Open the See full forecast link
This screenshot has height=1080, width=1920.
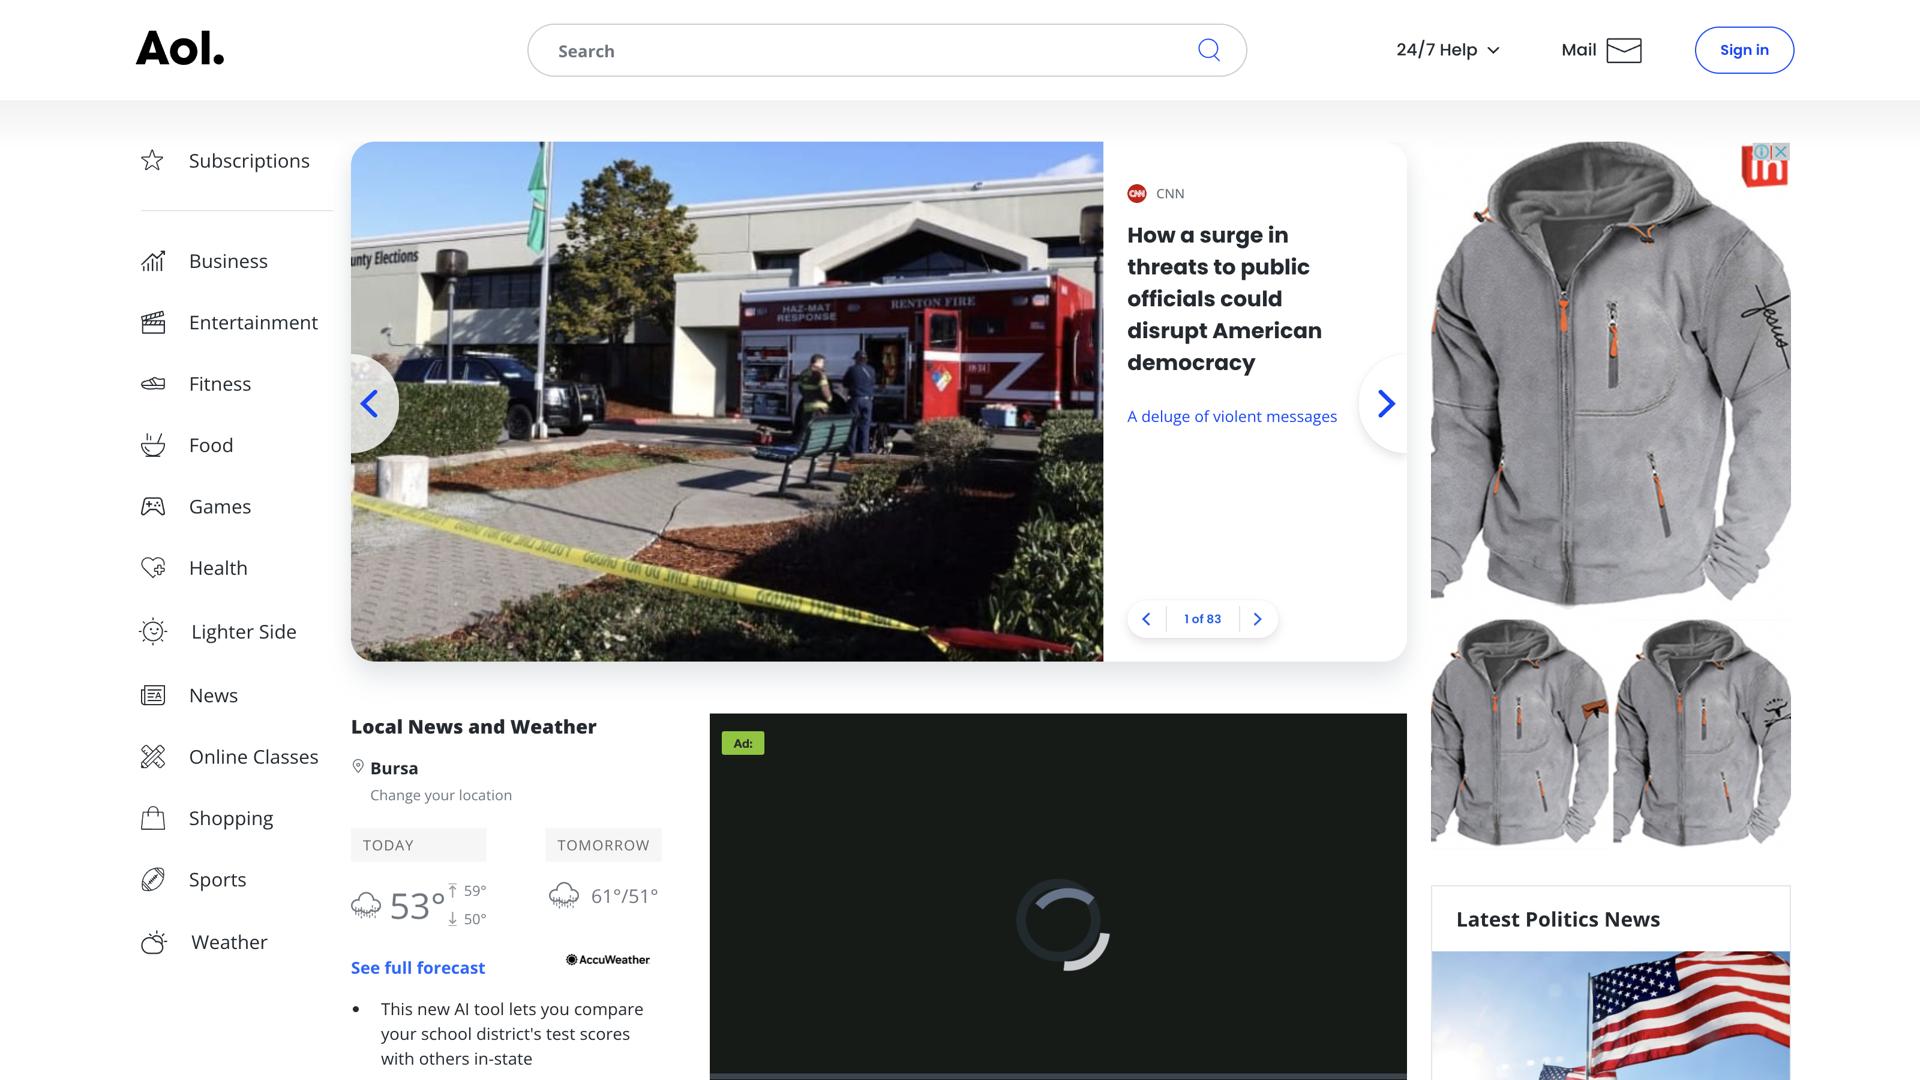[417, 967]
